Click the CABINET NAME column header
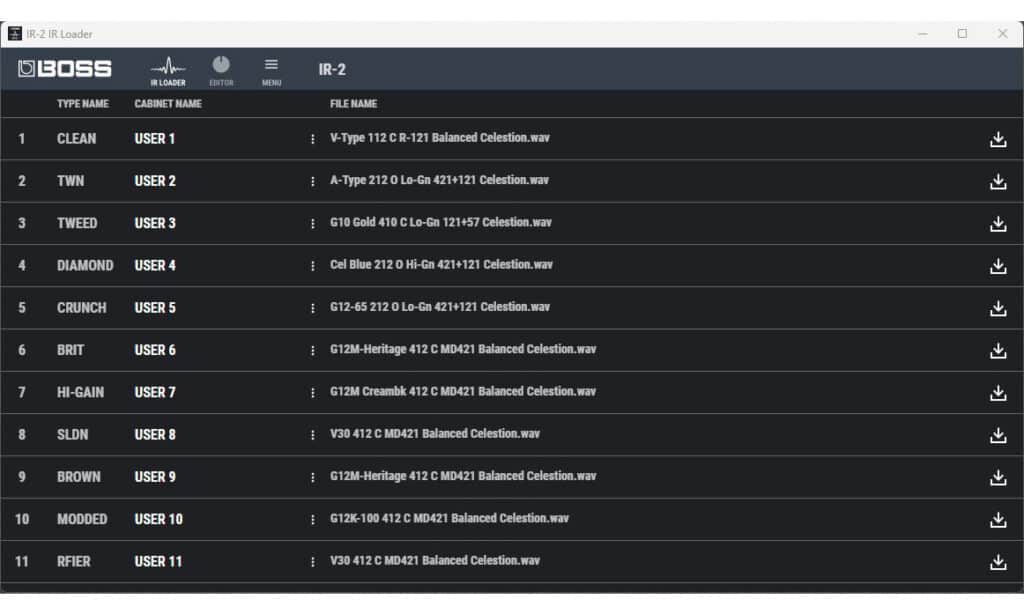 [x=168, y=103]
